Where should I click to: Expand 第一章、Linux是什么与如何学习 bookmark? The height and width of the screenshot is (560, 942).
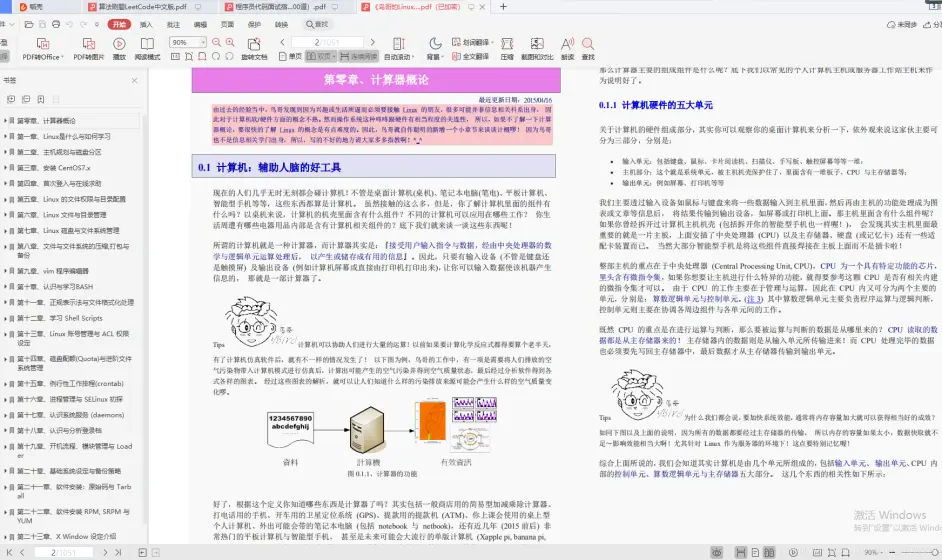coord(5,136)
